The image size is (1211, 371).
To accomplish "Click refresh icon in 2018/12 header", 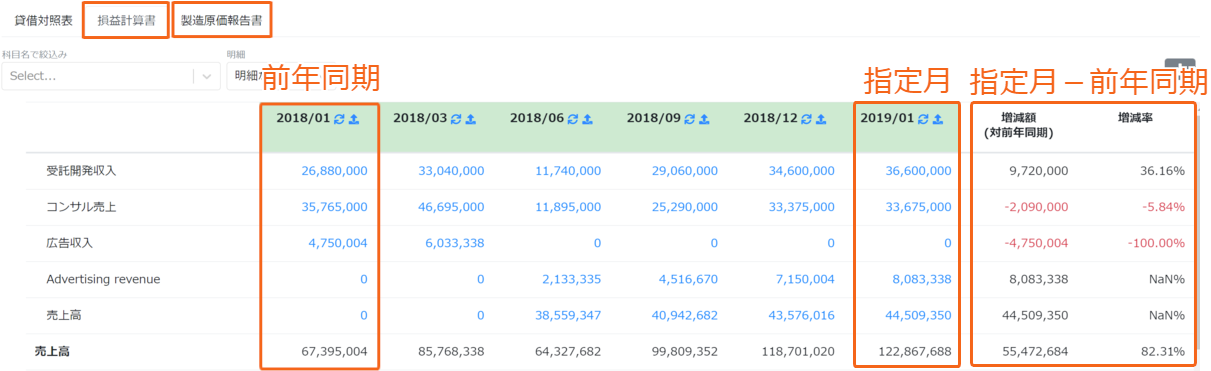I will [807, 118].
